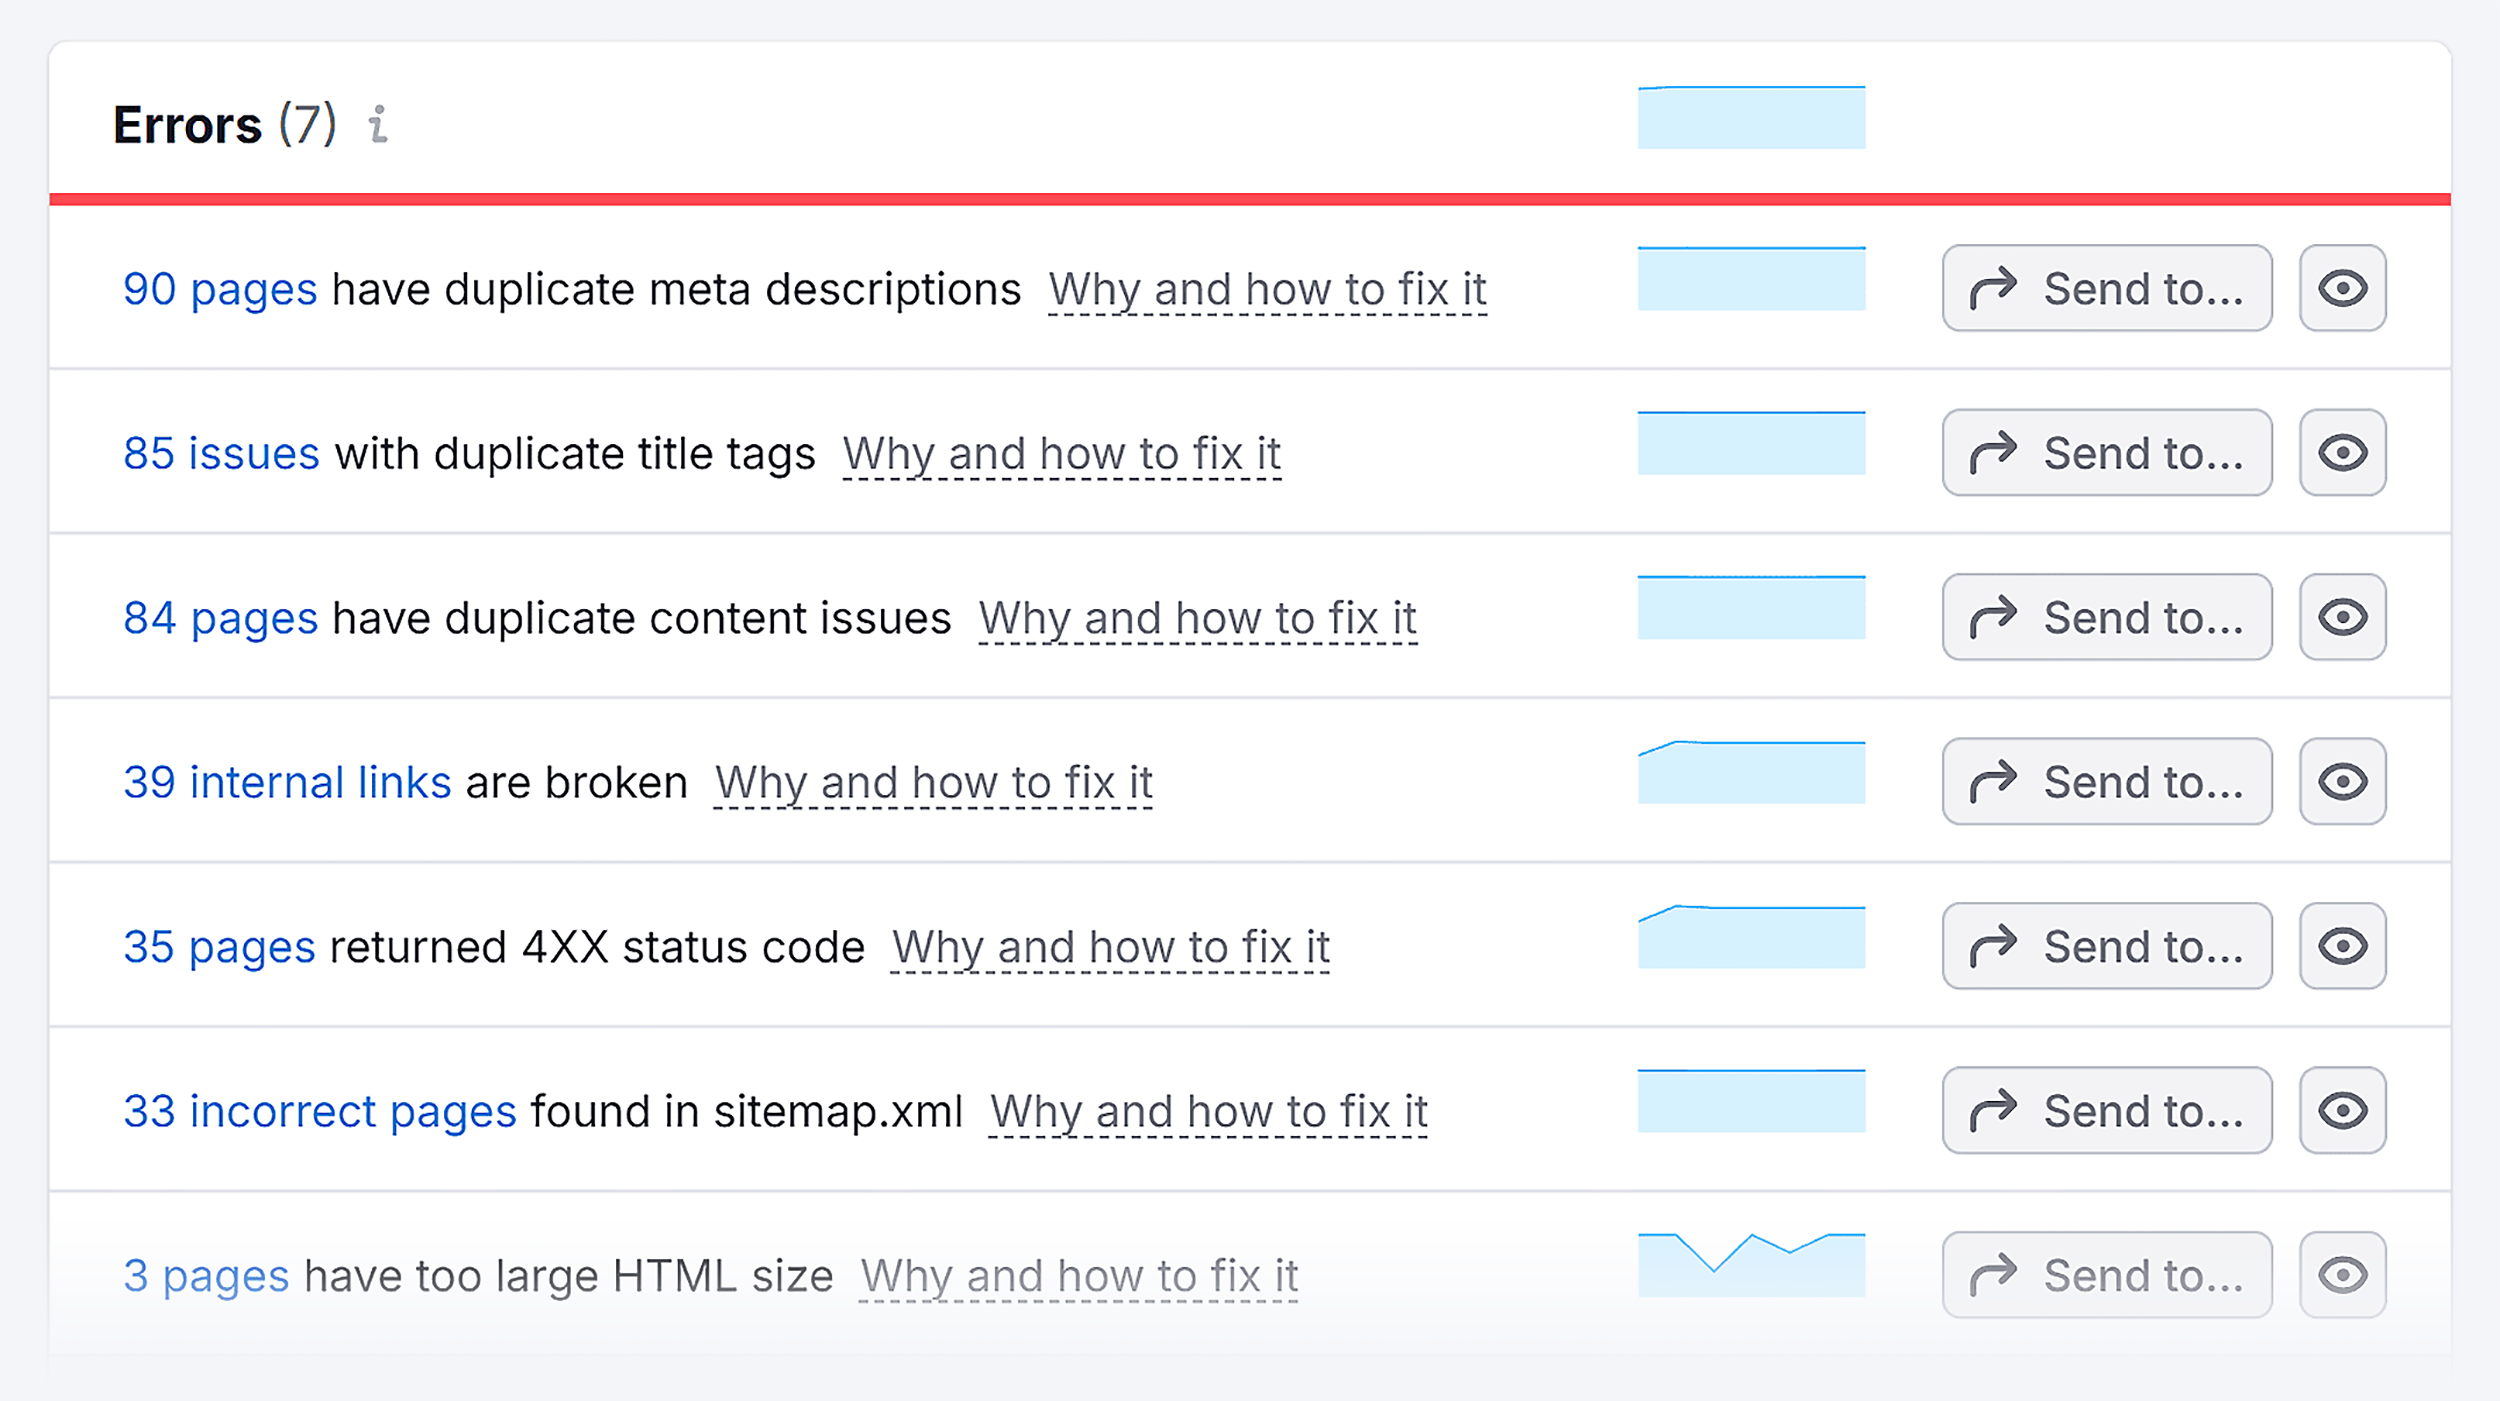Click the eye icon on duplicate content issues row
The height and width of the screenshot is (1401, 2500).
point(2343,617)
